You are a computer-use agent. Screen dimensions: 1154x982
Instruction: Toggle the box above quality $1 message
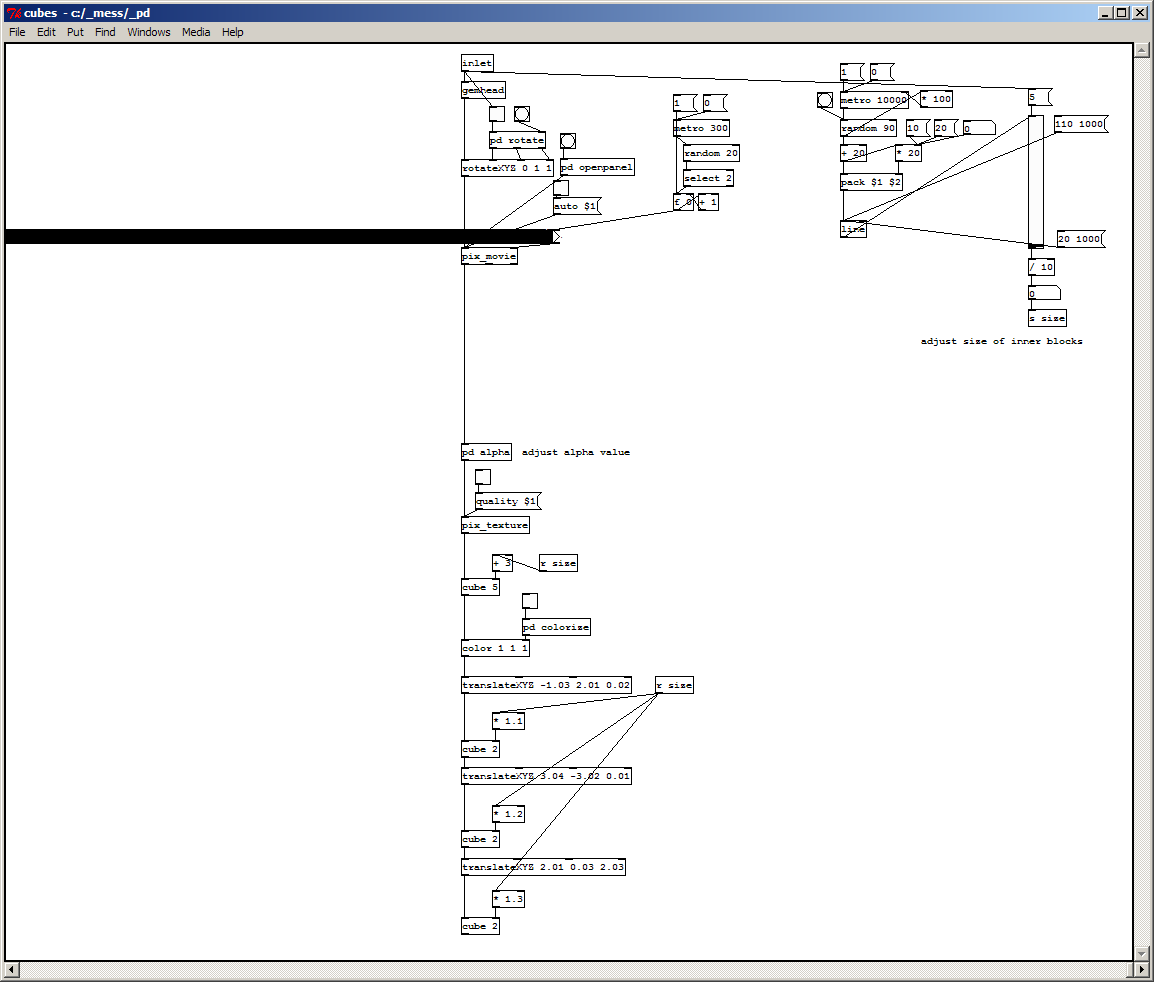pos(483,477)
